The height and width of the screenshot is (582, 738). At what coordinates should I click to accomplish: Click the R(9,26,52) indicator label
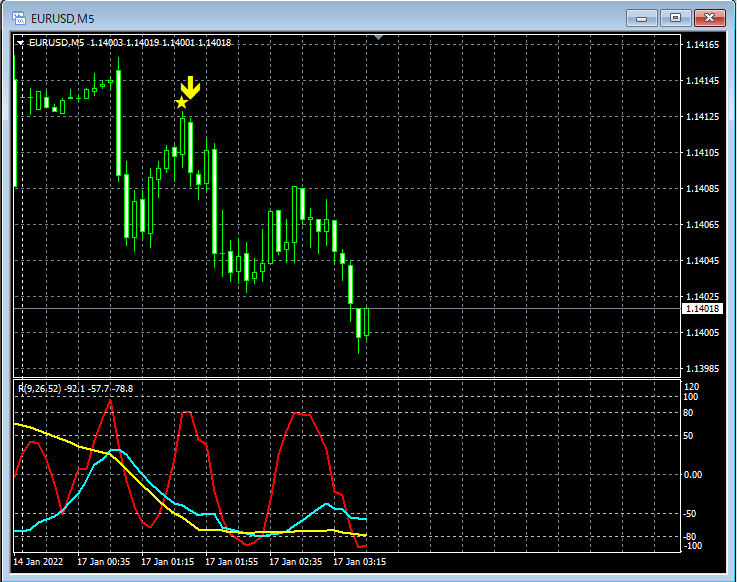[75, 389]
